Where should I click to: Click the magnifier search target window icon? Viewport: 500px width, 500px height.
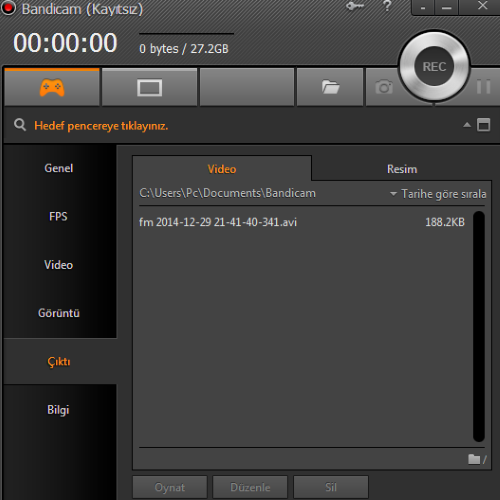[20, 125]
